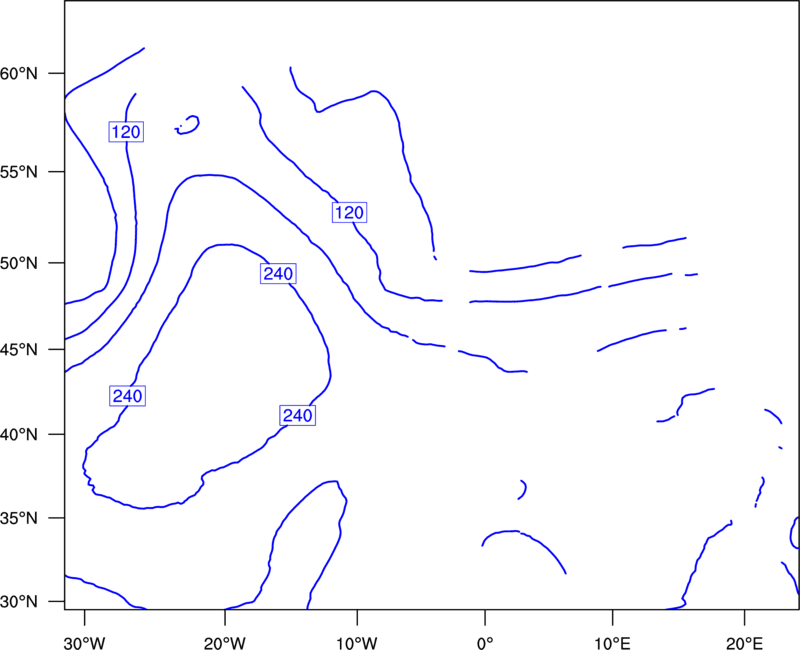The image size is (800, 650).
Task: Select the 10°E longitude axis label
Action: tap(612, 643)
